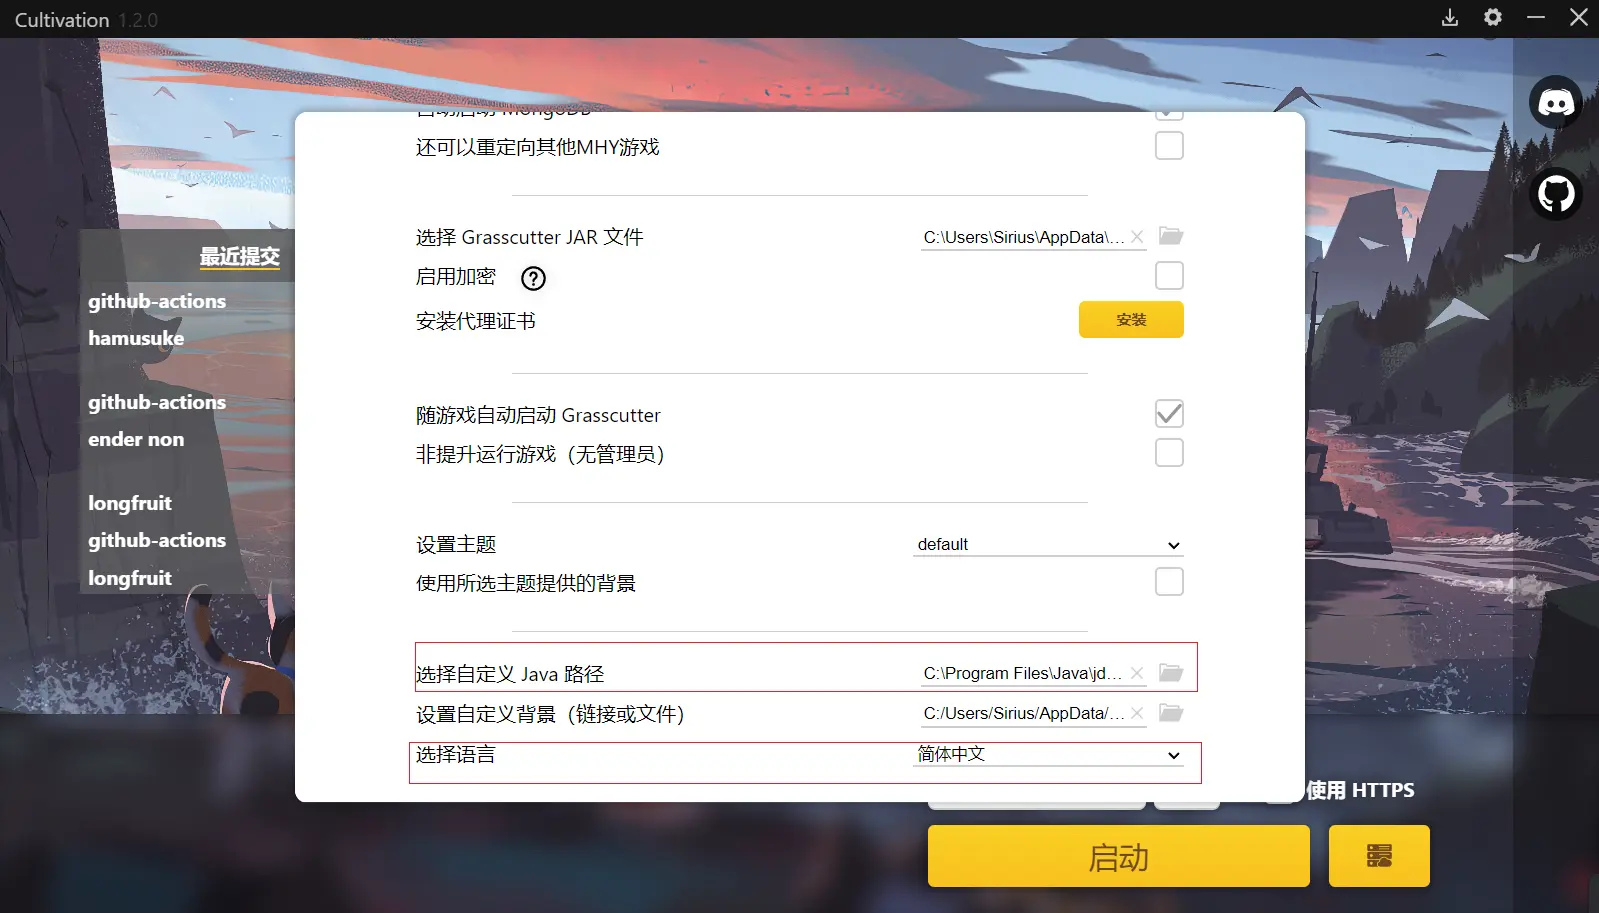Click commit author ender non
This screenshot has height=913, width=1599.
click(136, 439)
